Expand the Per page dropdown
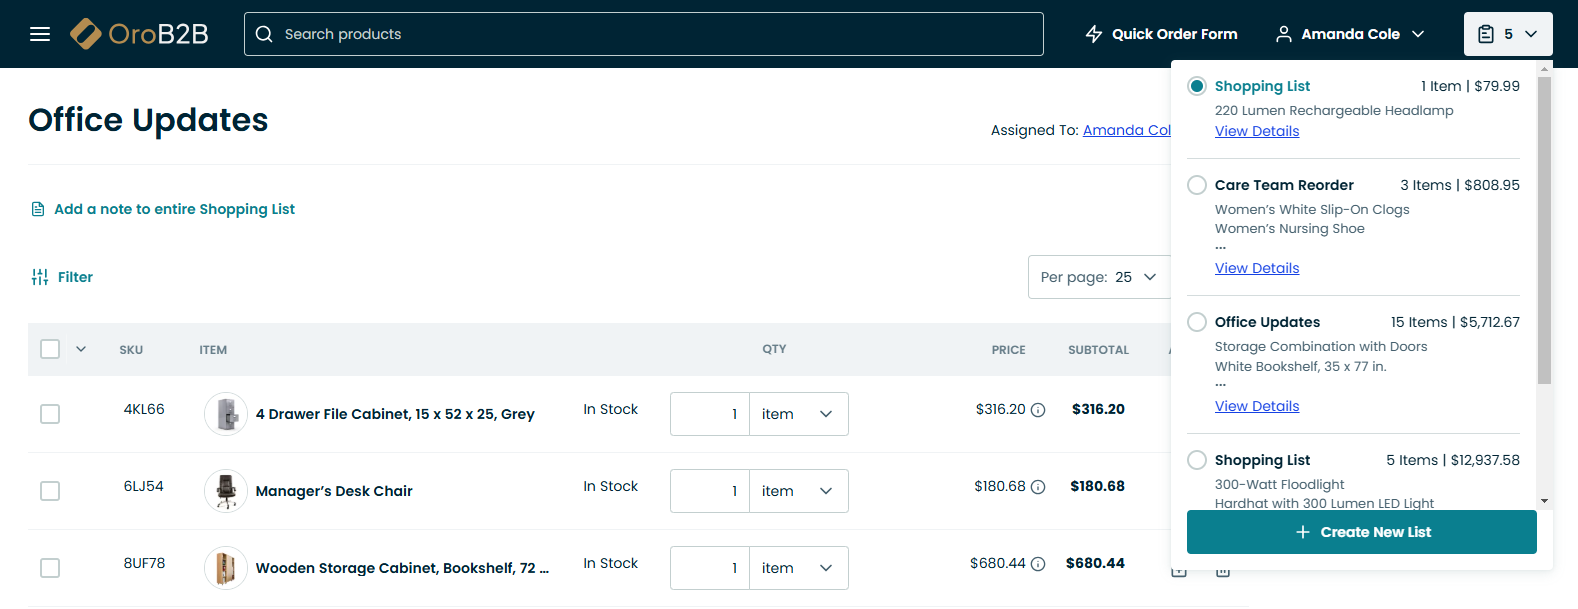The image size is (1578, 609). [1098, 277]
